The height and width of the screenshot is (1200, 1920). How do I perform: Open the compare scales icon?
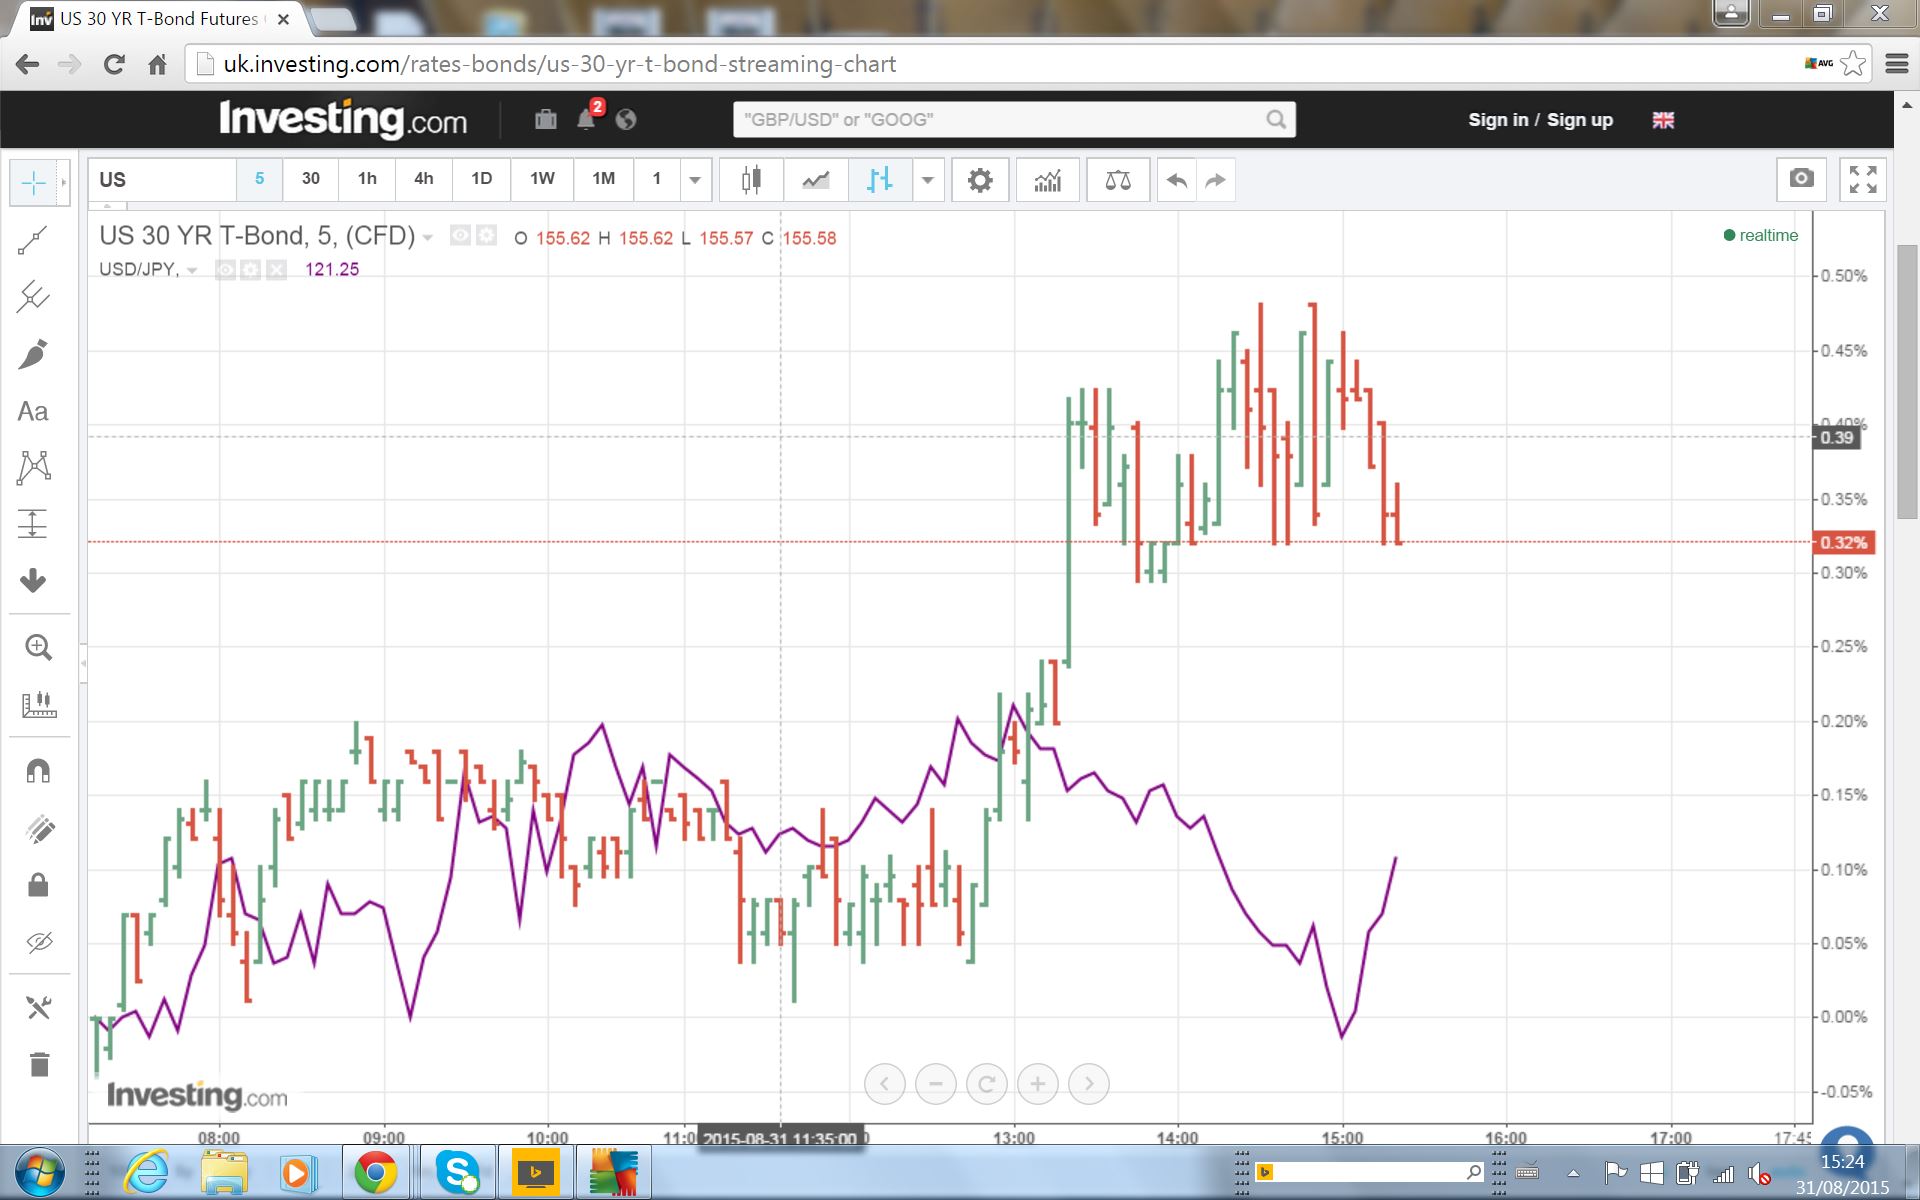1118,180
